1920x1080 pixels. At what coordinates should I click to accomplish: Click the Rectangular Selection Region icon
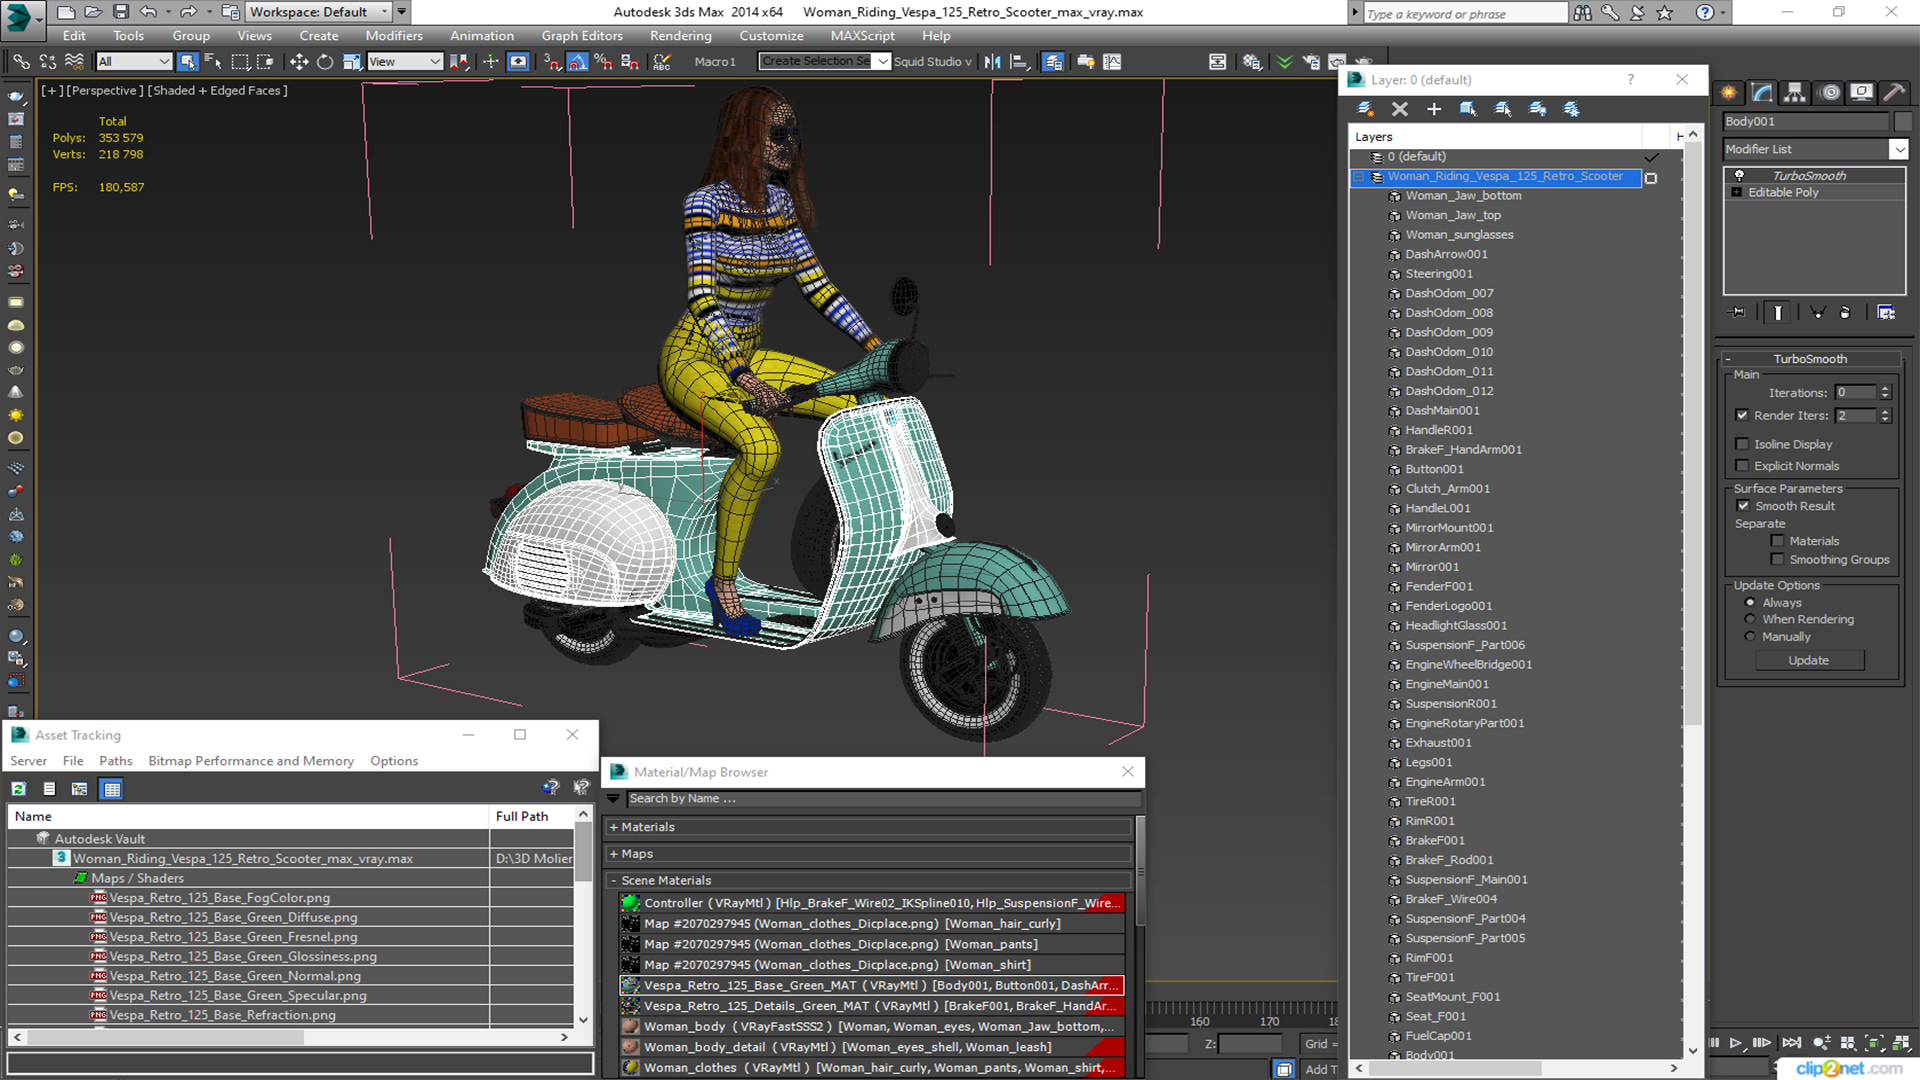click(x=240, y=62)
